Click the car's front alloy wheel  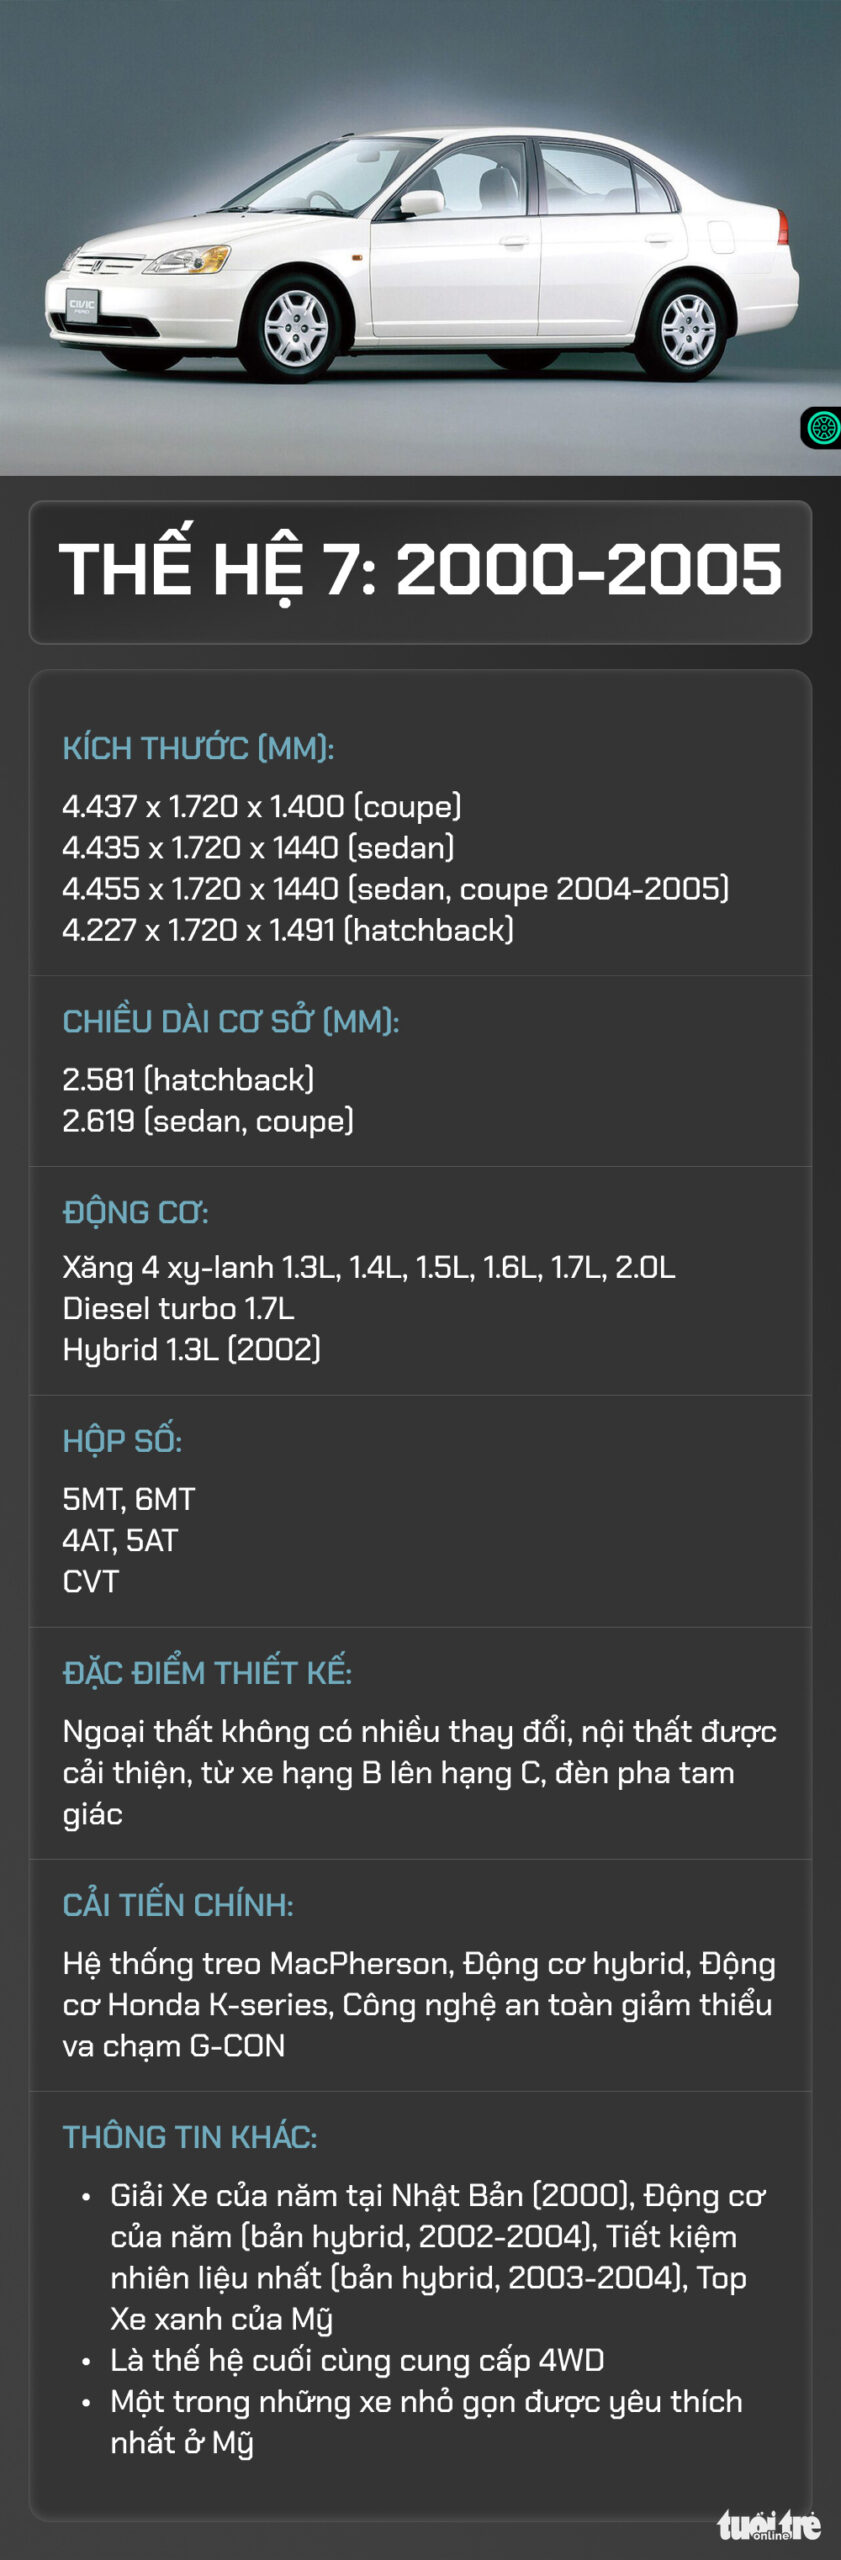click(x=296, y=328)
